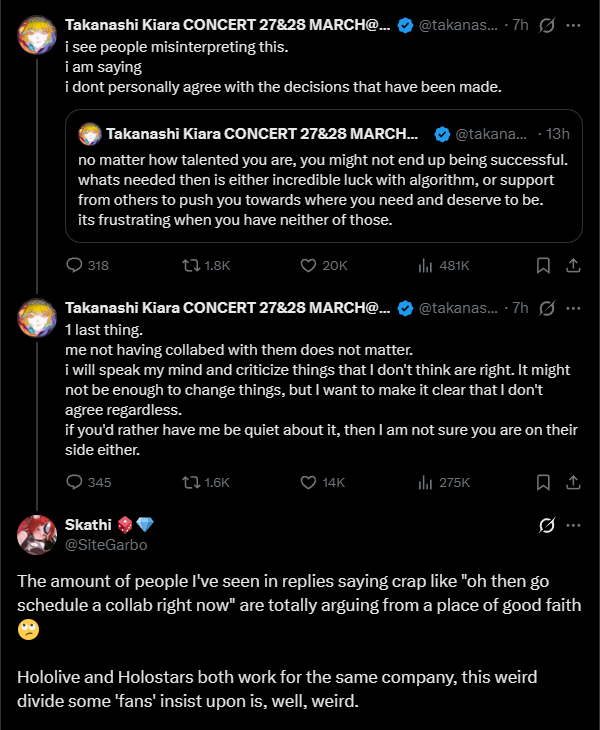Click Skathi's profile avatar
Screen dimensions: 600x730
37,535
